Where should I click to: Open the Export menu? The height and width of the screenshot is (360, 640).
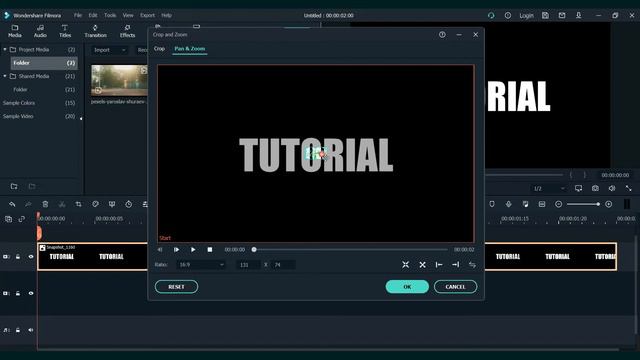(x=147, y=16)
